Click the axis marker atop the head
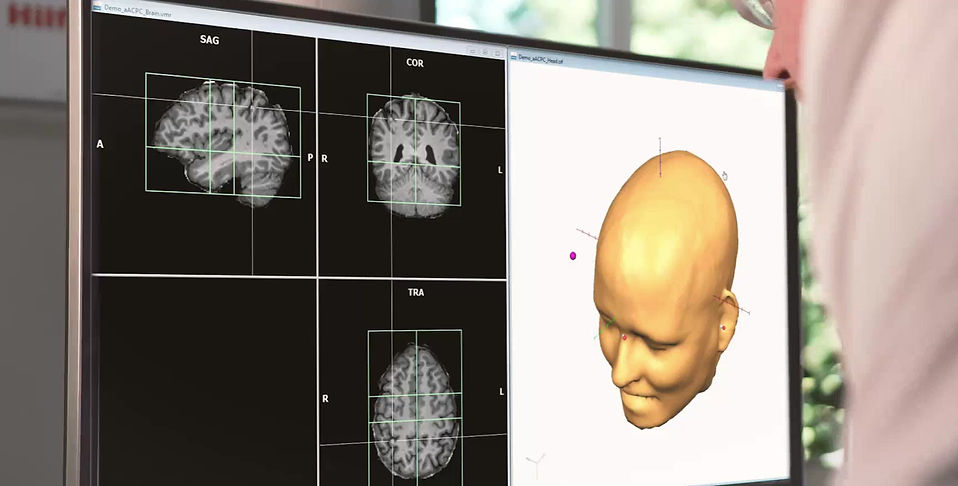 [660, 157]
